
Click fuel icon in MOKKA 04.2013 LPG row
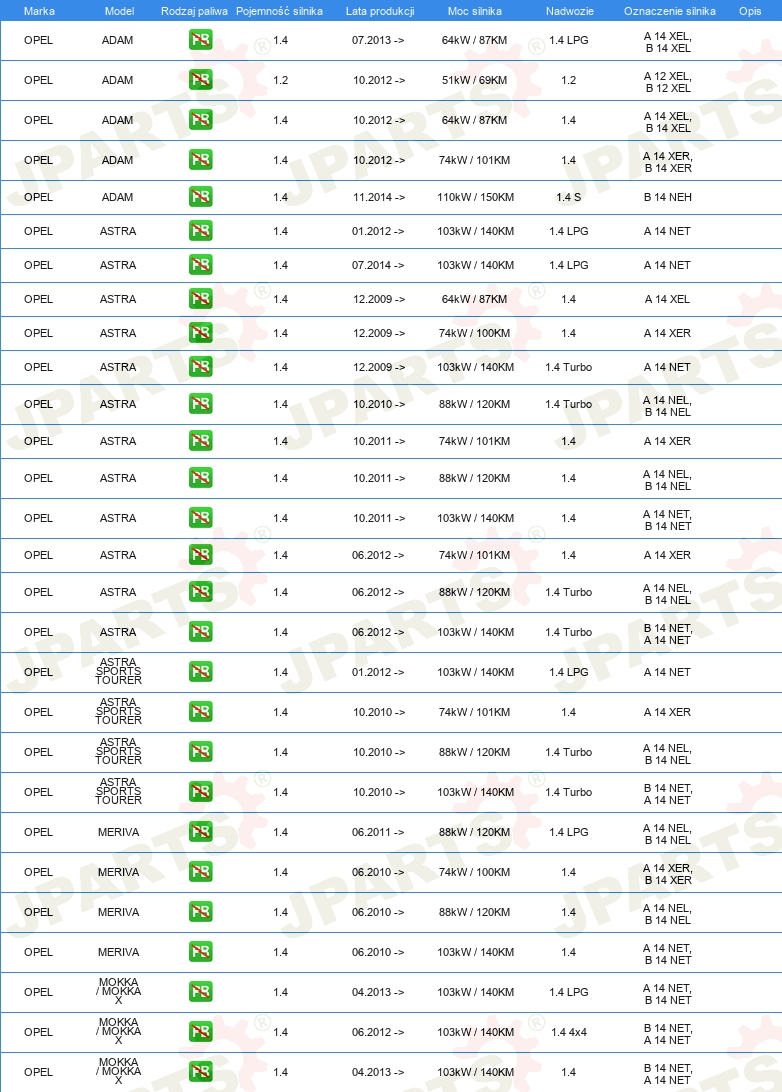[201, 992]
